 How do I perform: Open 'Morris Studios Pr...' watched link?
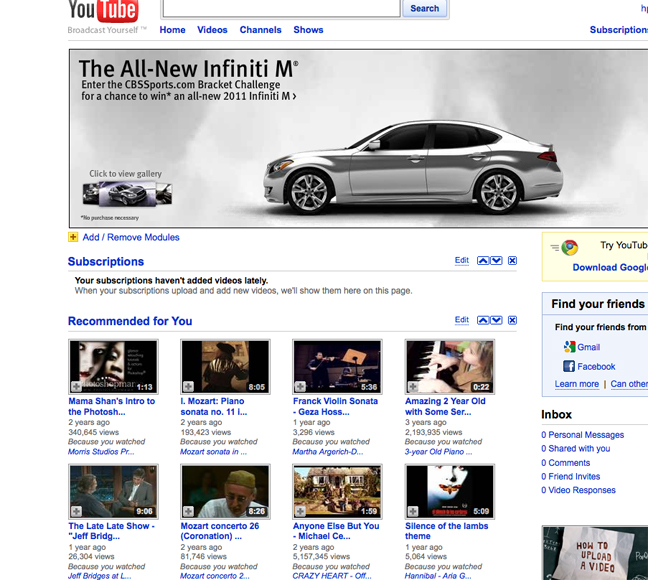pyautogui.click(x=101, y=452)
